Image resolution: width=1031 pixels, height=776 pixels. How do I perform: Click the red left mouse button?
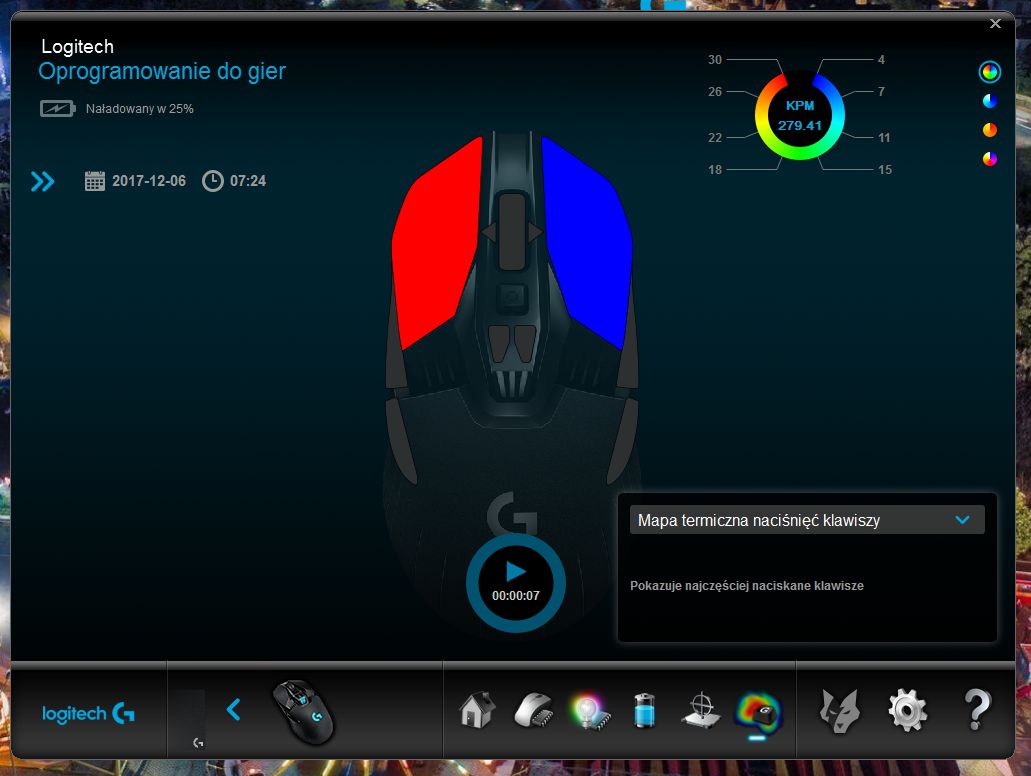pyautogui.click(x=436, y=243)
